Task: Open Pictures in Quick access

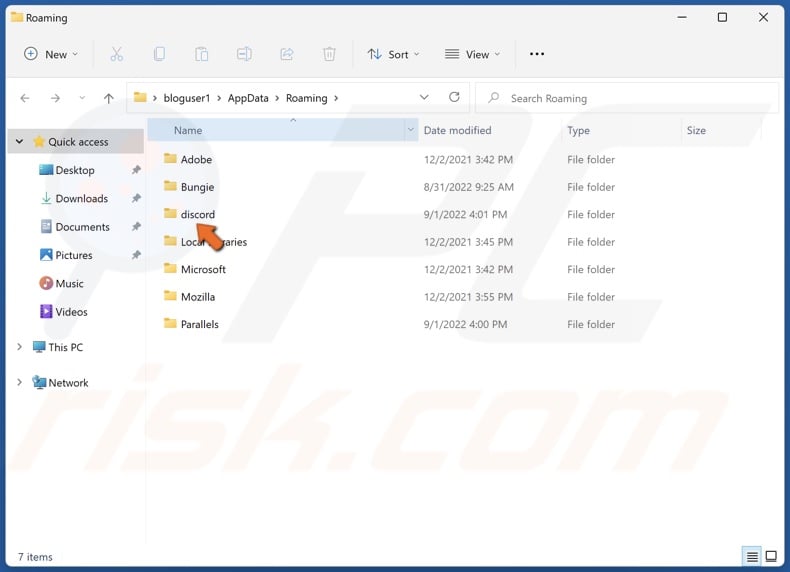Action: click(74, 255)
